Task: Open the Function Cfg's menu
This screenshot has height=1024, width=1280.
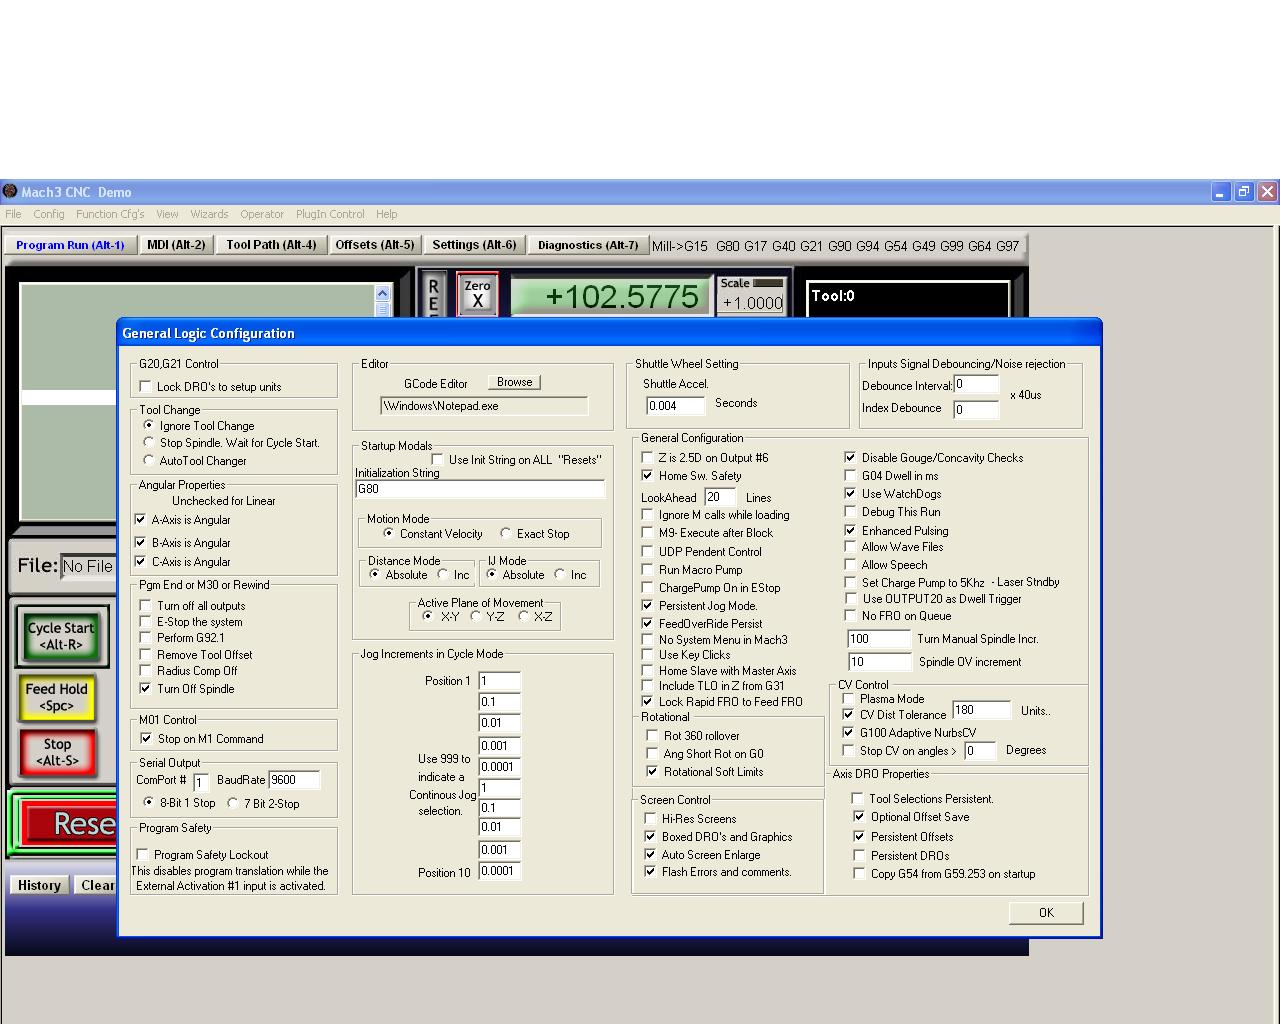Action: [x=110, y=214]
